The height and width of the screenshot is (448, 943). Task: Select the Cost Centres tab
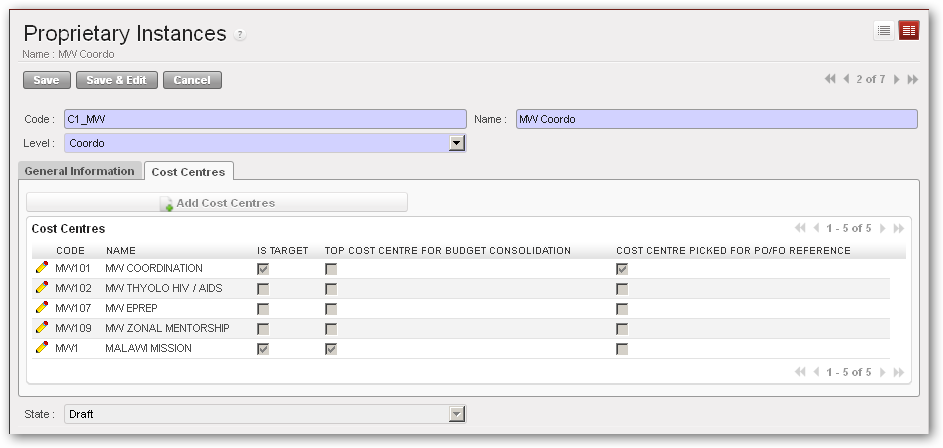pos(188,172)
